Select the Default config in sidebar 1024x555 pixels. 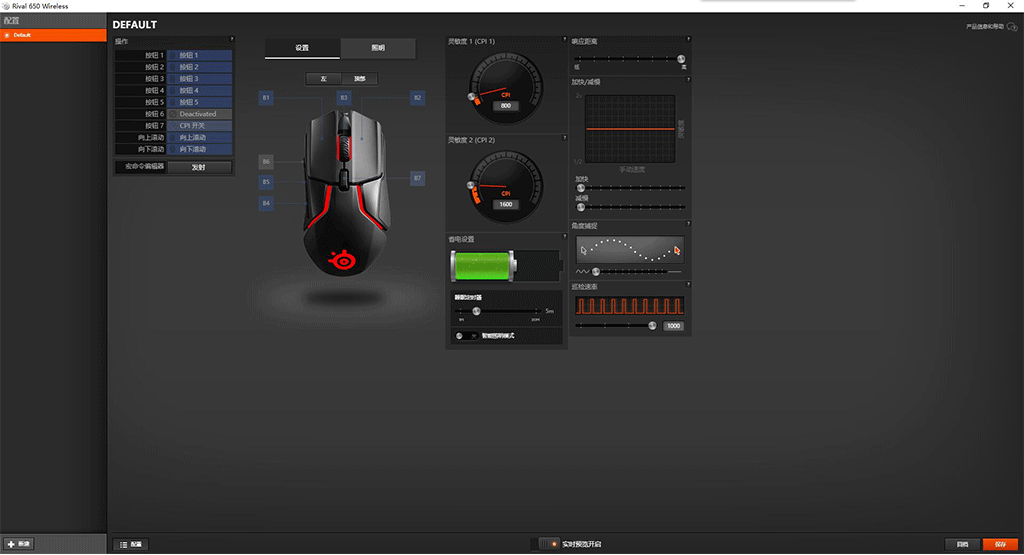[53, 35]
